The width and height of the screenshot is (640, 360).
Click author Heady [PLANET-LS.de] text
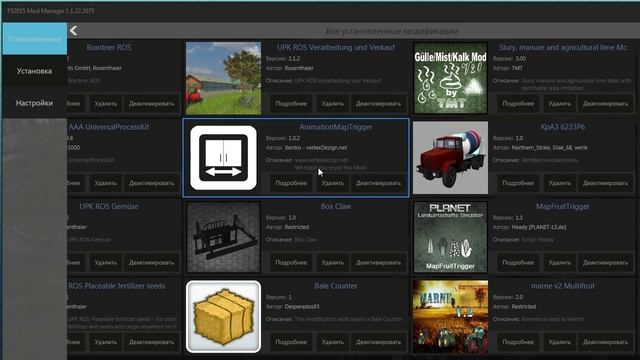click(x=539, y=227)
